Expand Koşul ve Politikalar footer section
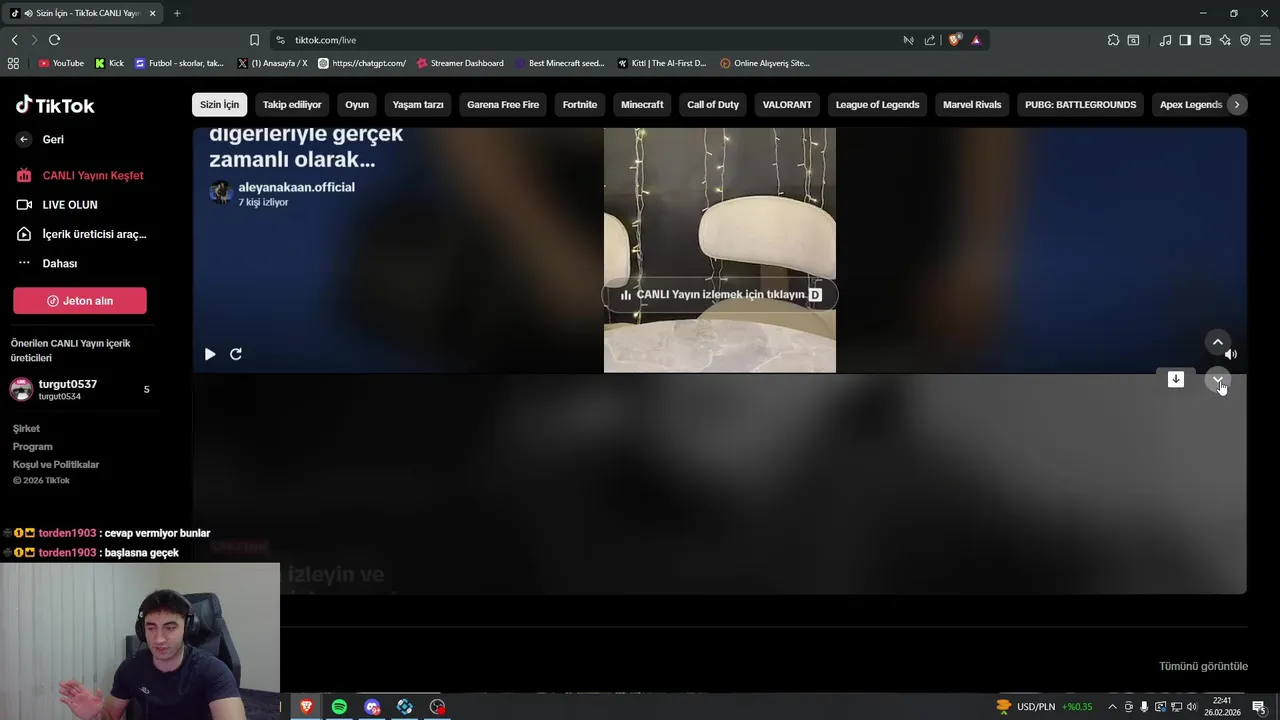 click(x=55, y=465)
